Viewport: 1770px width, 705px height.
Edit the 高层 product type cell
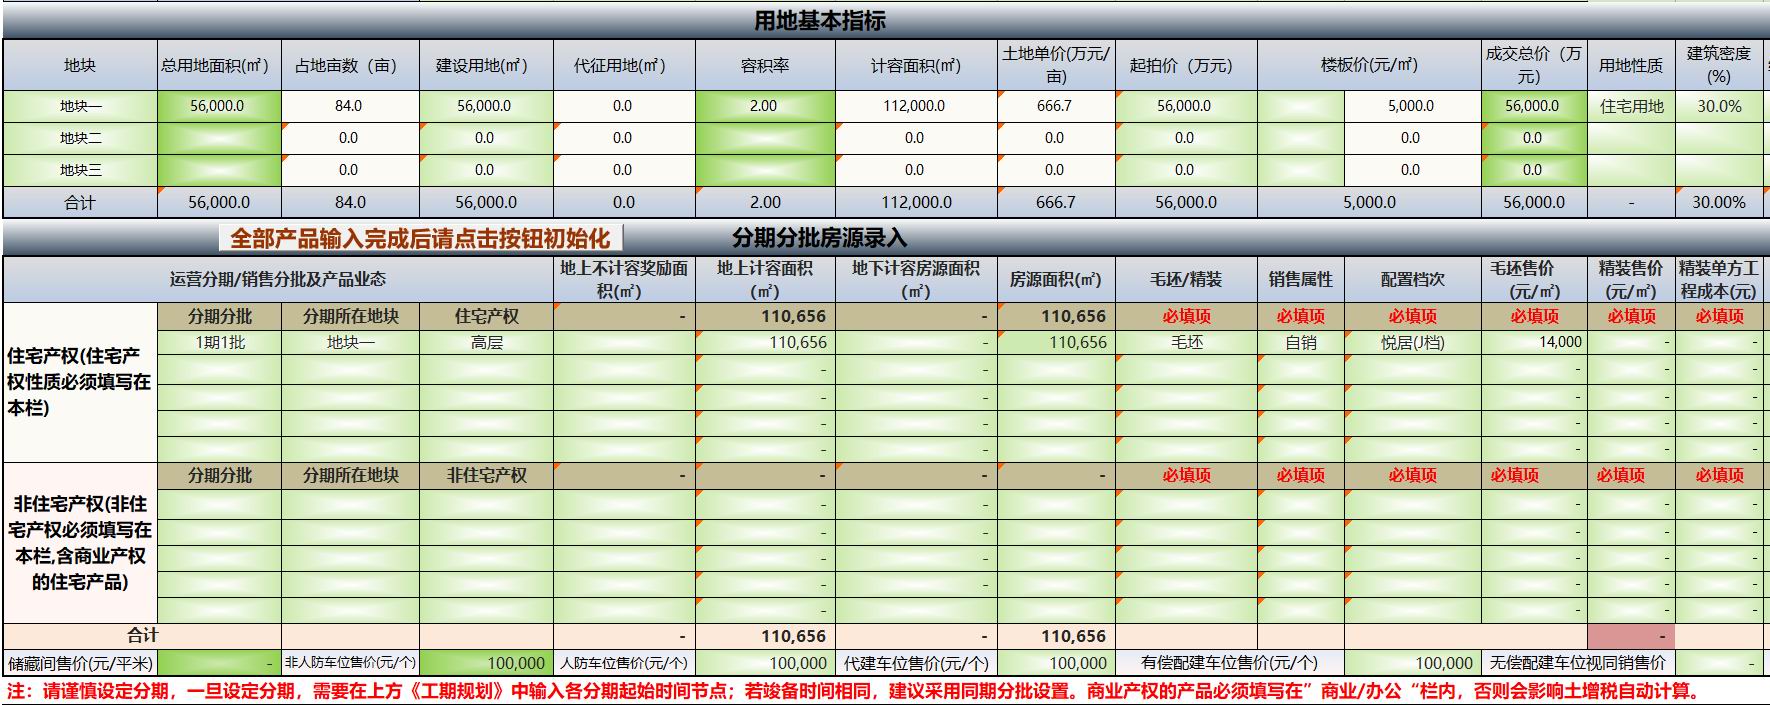pyautogui.click(x=486, y=343)
